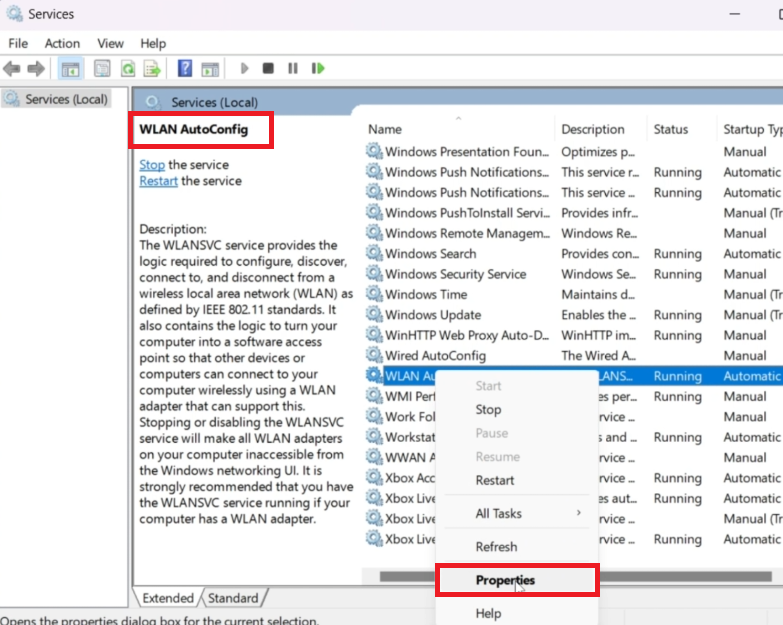This screenshot has height=625, width=783.
Task: Click the Export List toolbar icon
Action: [x=152, y=69]
